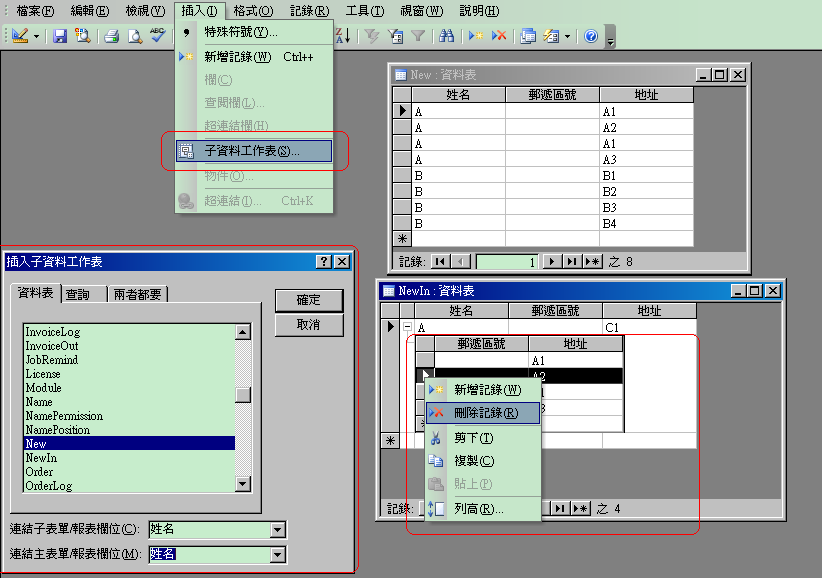Click the Find binoculars icon

(x=446, y=36)
